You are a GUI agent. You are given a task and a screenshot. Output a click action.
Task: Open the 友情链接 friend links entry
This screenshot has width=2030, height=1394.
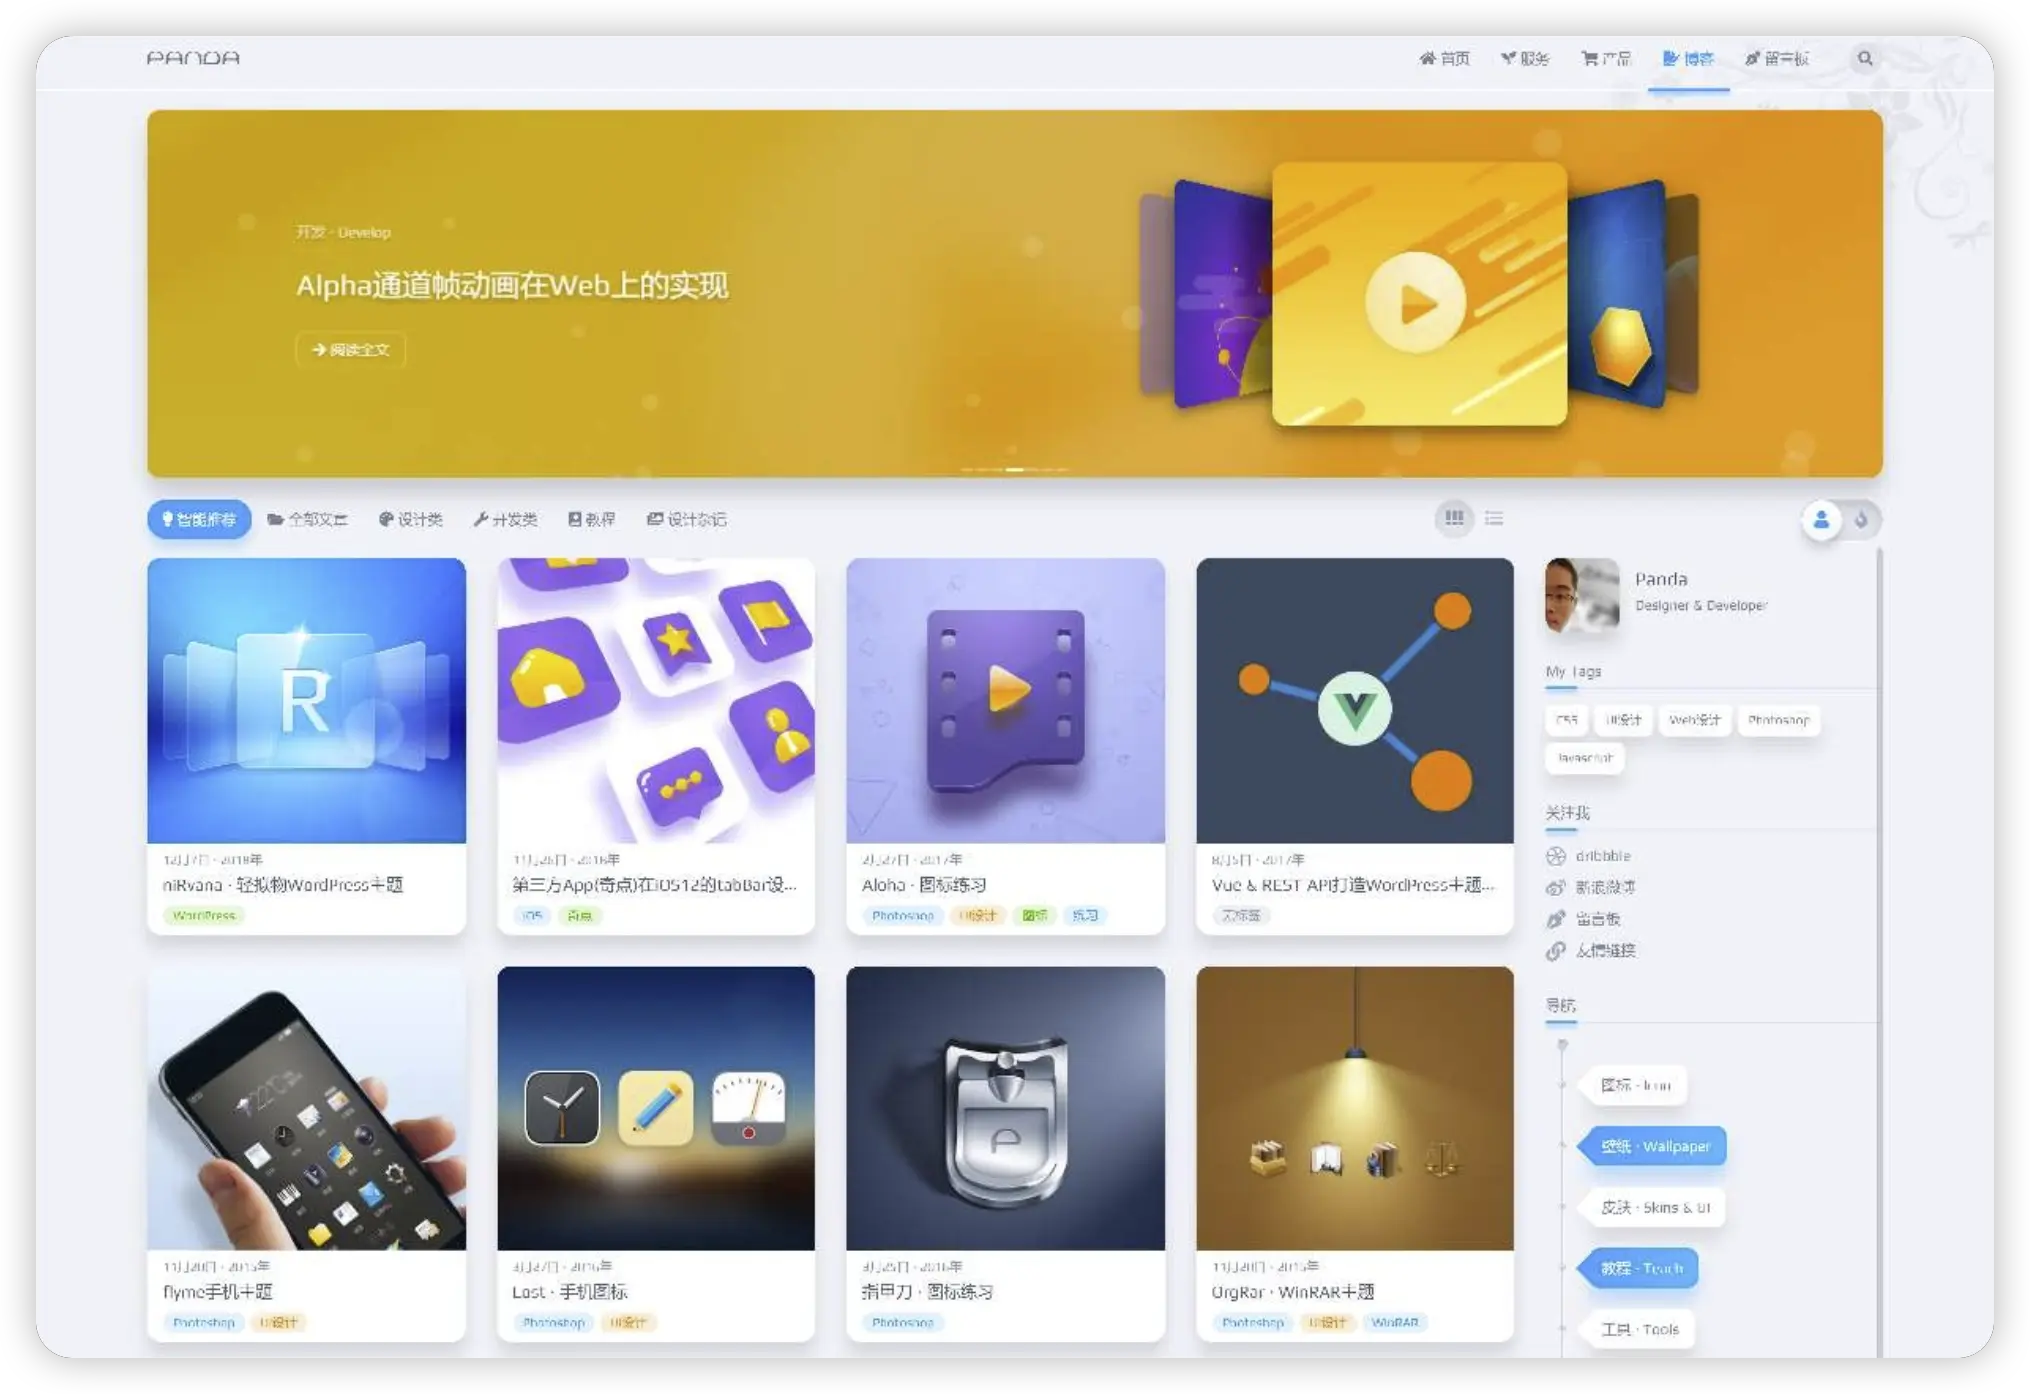1591,951
